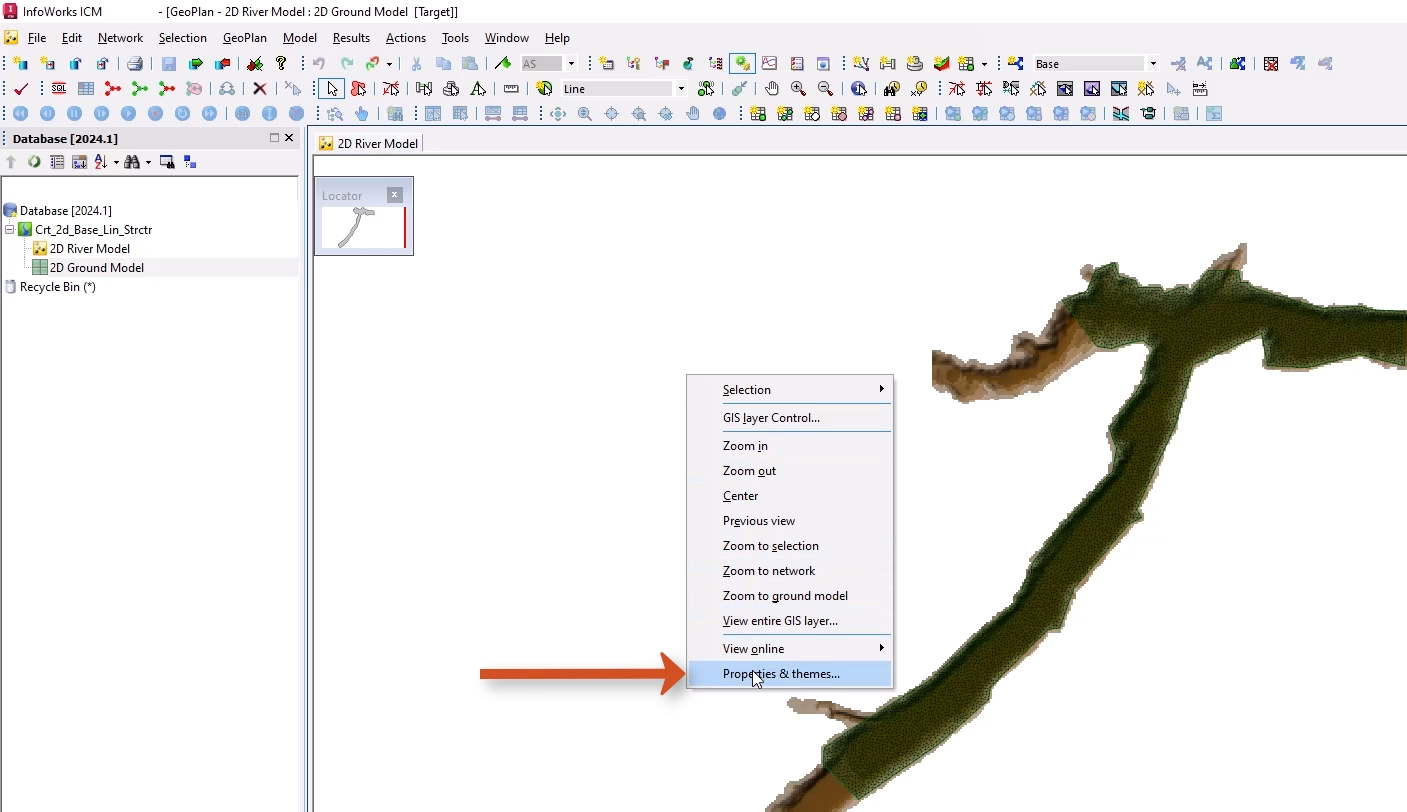Click the A-Z sort icon in Database panel
This screenshot has height=812, width=1407.
pyautogui.click(x=100, y=162)
